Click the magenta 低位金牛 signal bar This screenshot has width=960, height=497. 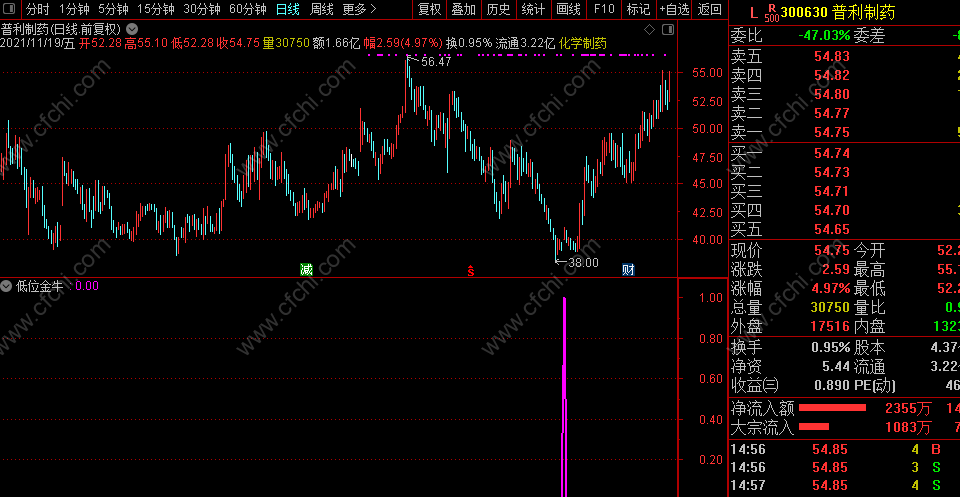(564, 397)
